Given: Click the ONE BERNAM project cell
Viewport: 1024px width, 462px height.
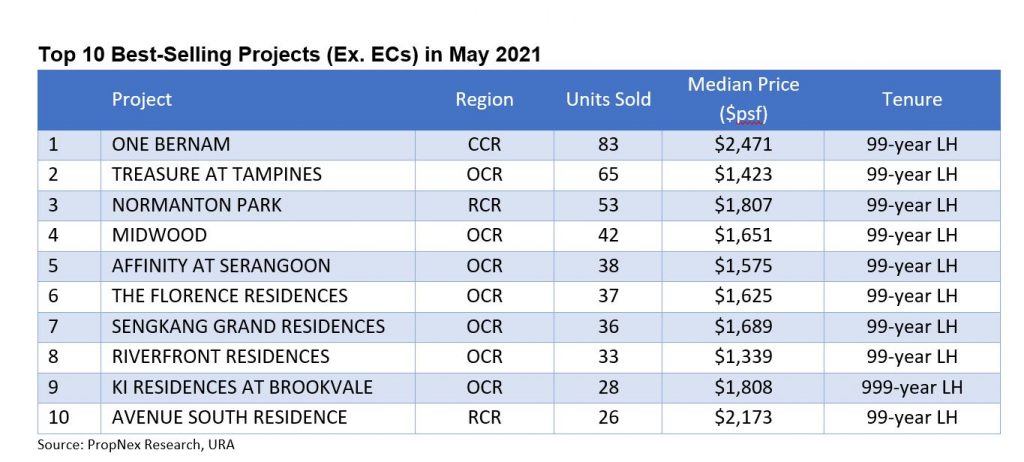Looking at the screenshot, I should (x=172, y=144).
